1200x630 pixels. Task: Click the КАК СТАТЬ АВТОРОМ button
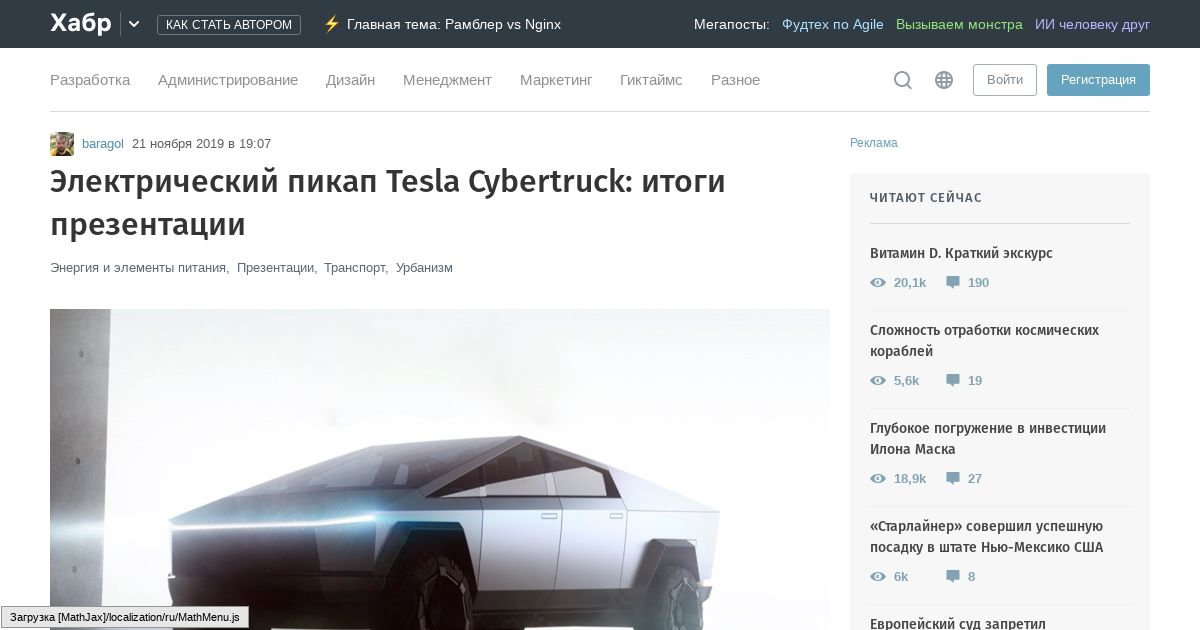(x=229, y=25)
